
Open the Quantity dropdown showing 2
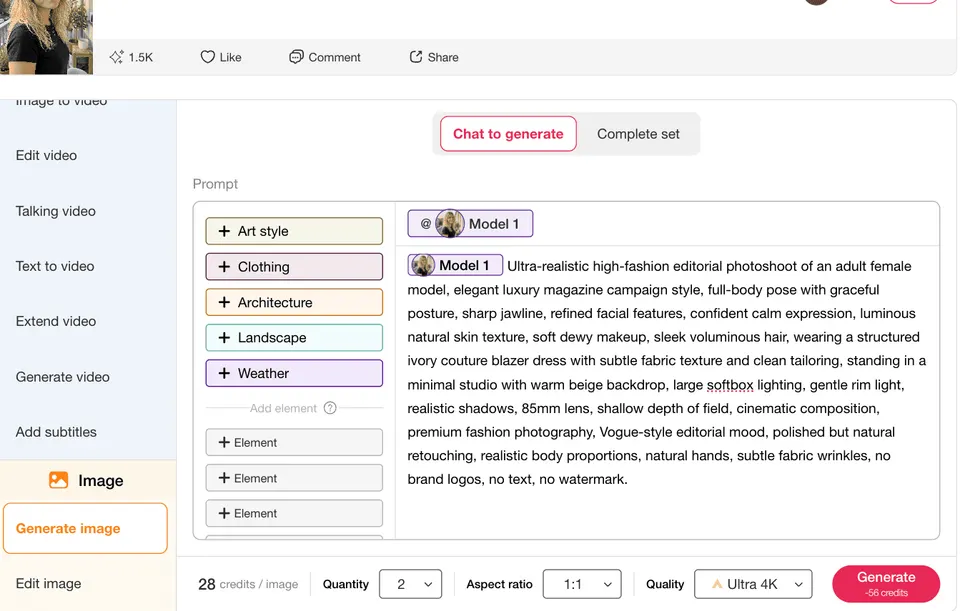coord(410,584)
